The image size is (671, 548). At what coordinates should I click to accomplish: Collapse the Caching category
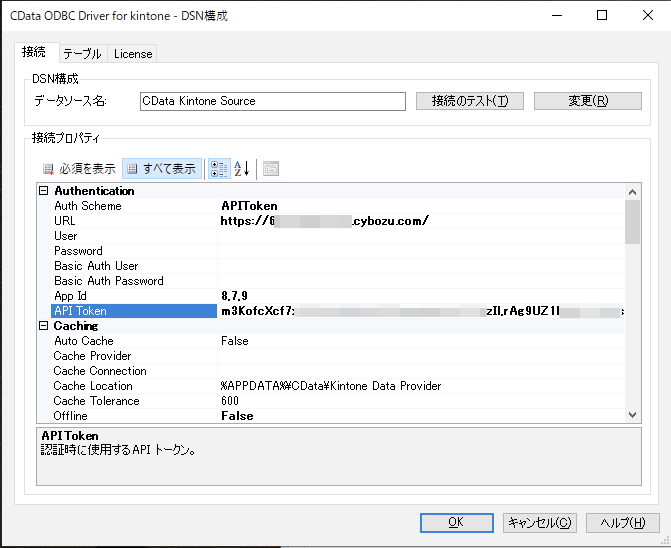click(x=44, y=326)
